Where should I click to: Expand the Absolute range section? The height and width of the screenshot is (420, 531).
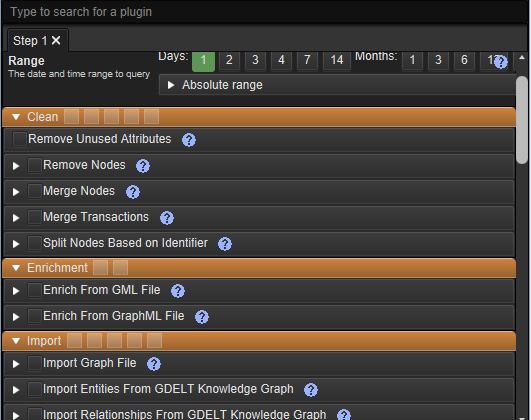tap(171, 85)
